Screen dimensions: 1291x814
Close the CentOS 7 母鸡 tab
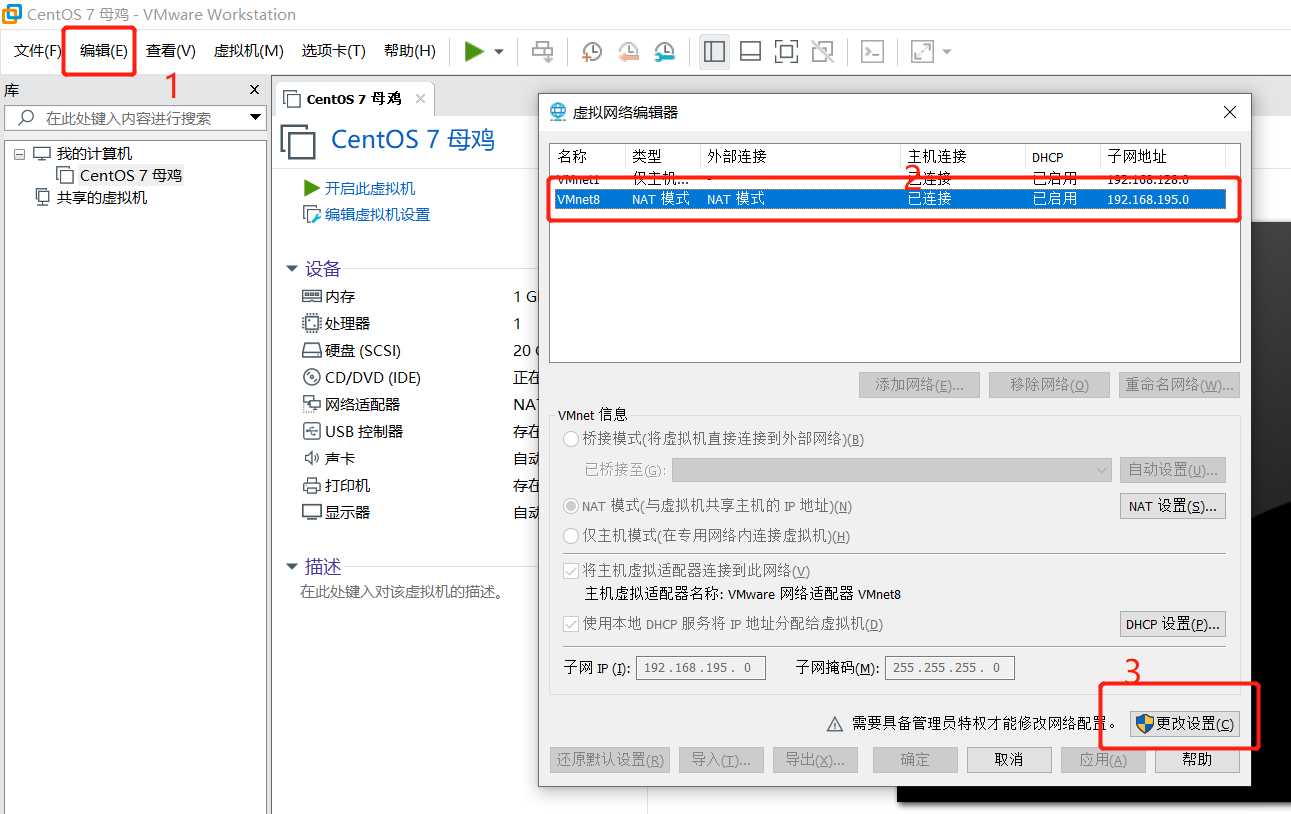(420, 99)
